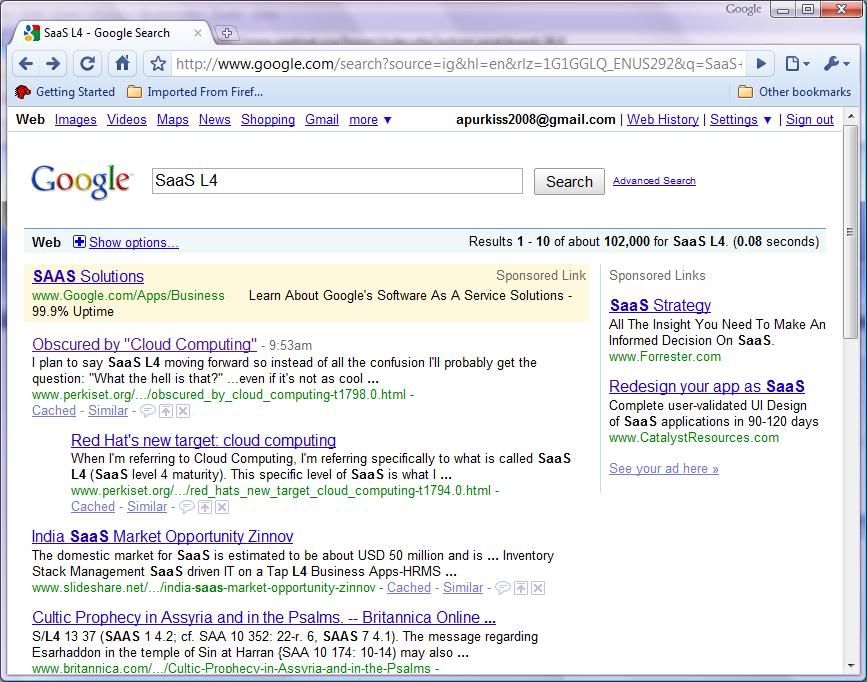Open 'Obscured by Cloud Computing' result

pos(144,344)
